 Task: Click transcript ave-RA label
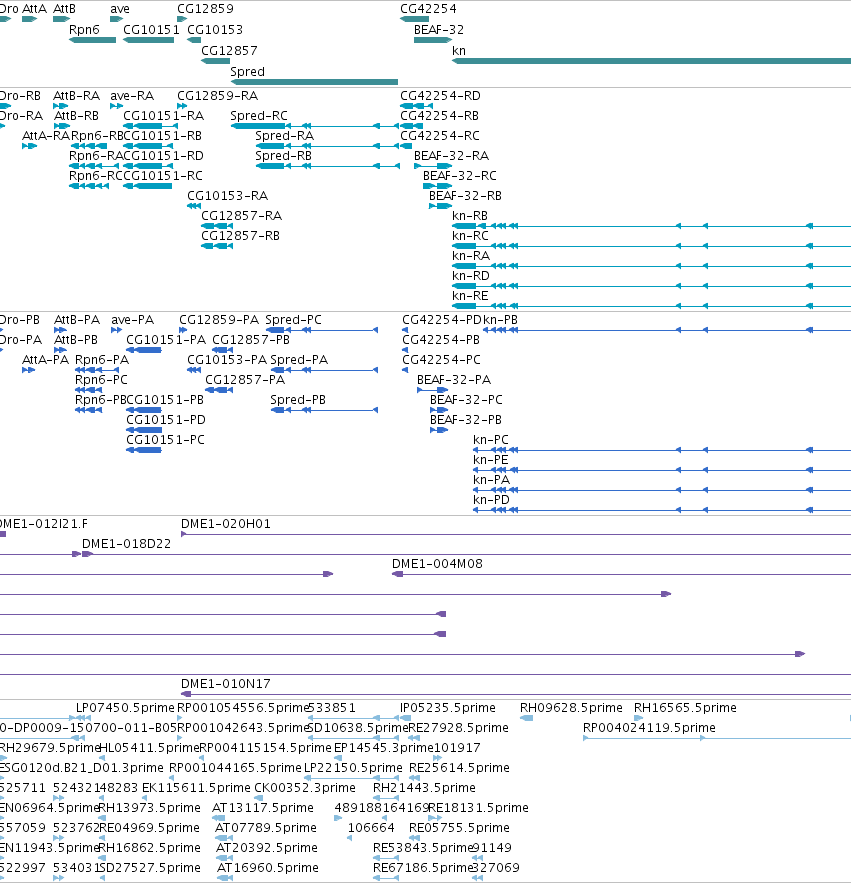coord(132,96)
